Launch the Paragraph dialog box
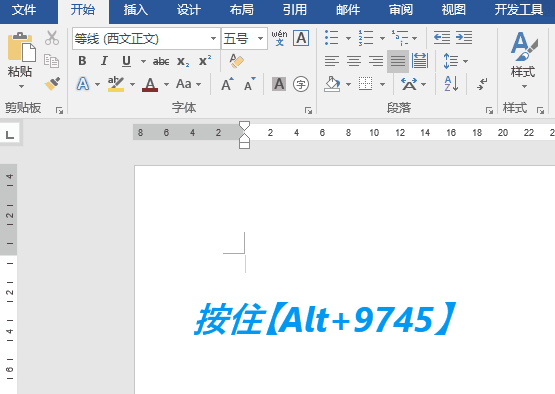 coord(490,110)
